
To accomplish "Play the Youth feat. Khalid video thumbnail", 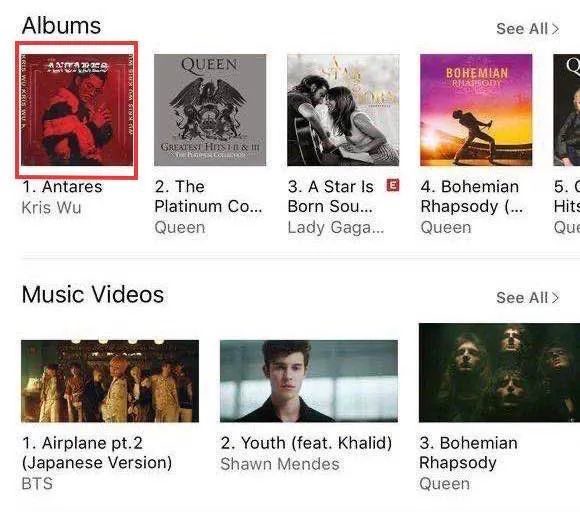I will (309, 381).
